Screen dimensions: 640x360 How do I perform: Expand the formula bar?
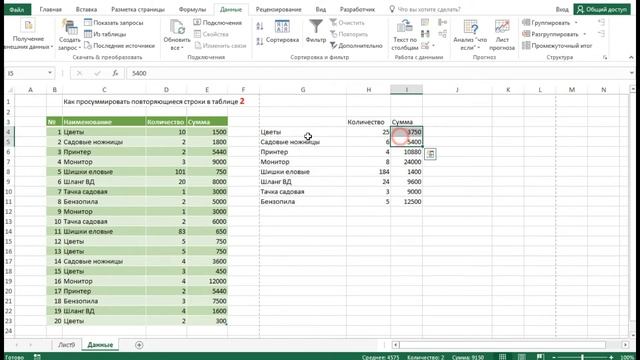pos(632,73)
